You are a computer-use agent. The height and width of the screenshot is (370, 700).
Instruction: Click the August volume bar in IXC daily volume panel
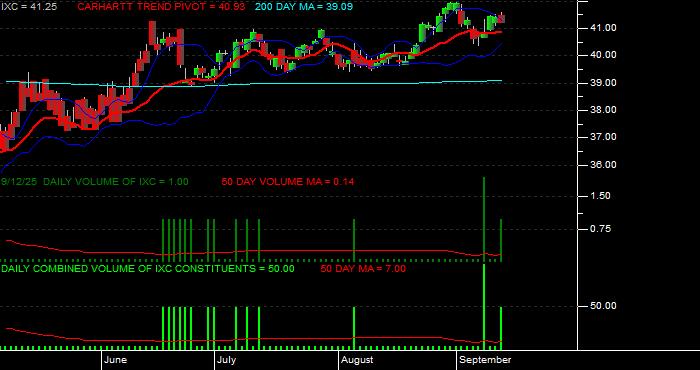point(354,240)
